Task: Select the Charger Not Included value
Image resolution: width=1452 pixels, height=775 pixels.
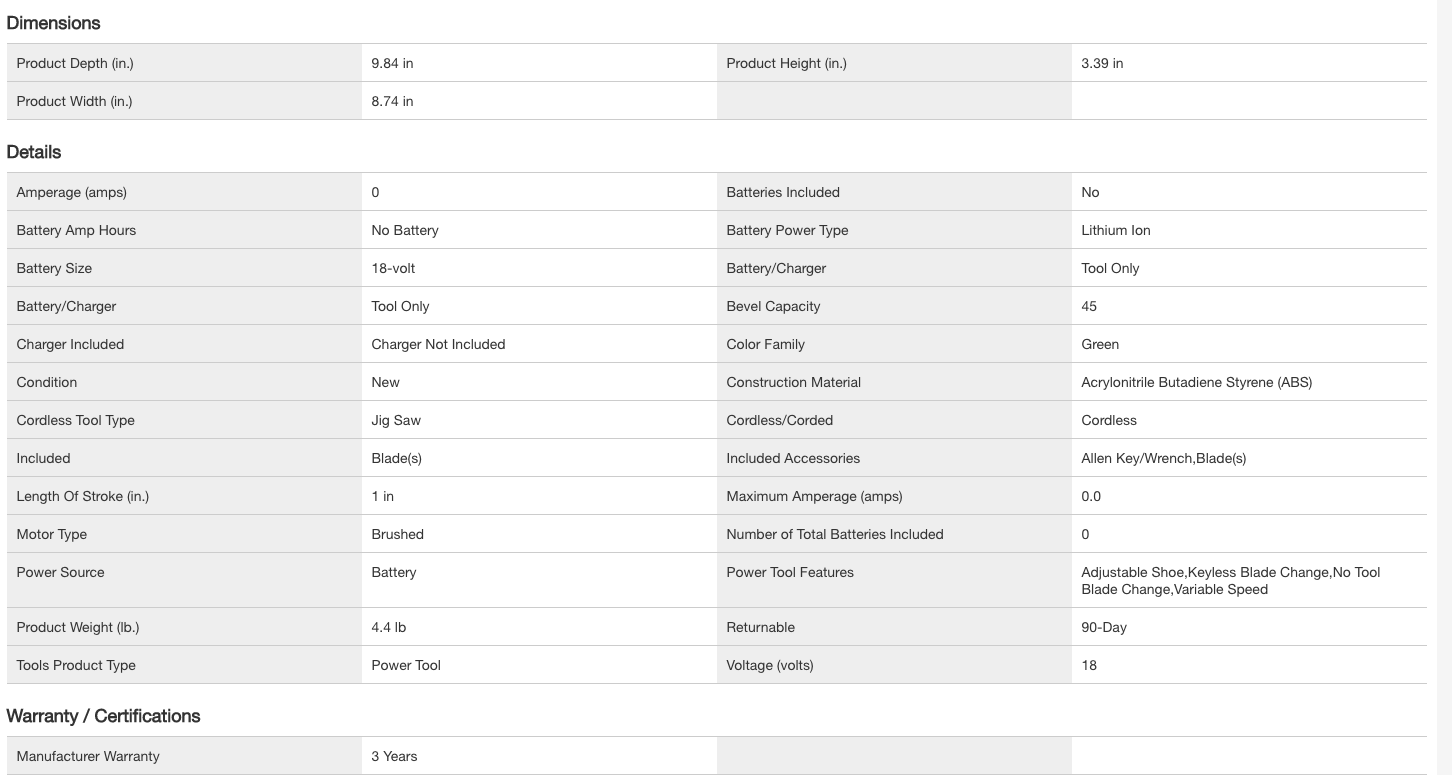Action: click(x=438, y=344)
